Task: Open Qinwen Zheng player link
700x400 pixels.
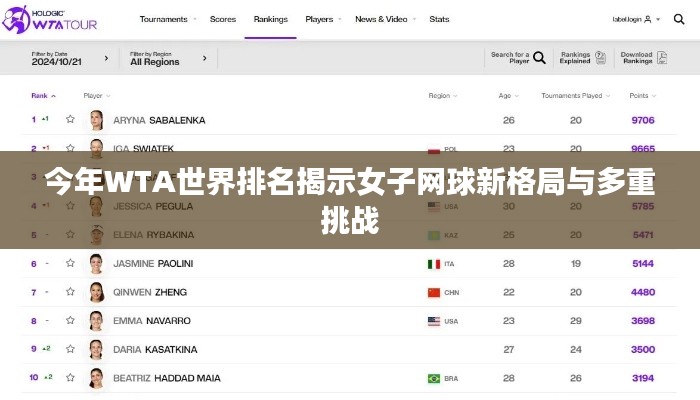Action: 150,292
